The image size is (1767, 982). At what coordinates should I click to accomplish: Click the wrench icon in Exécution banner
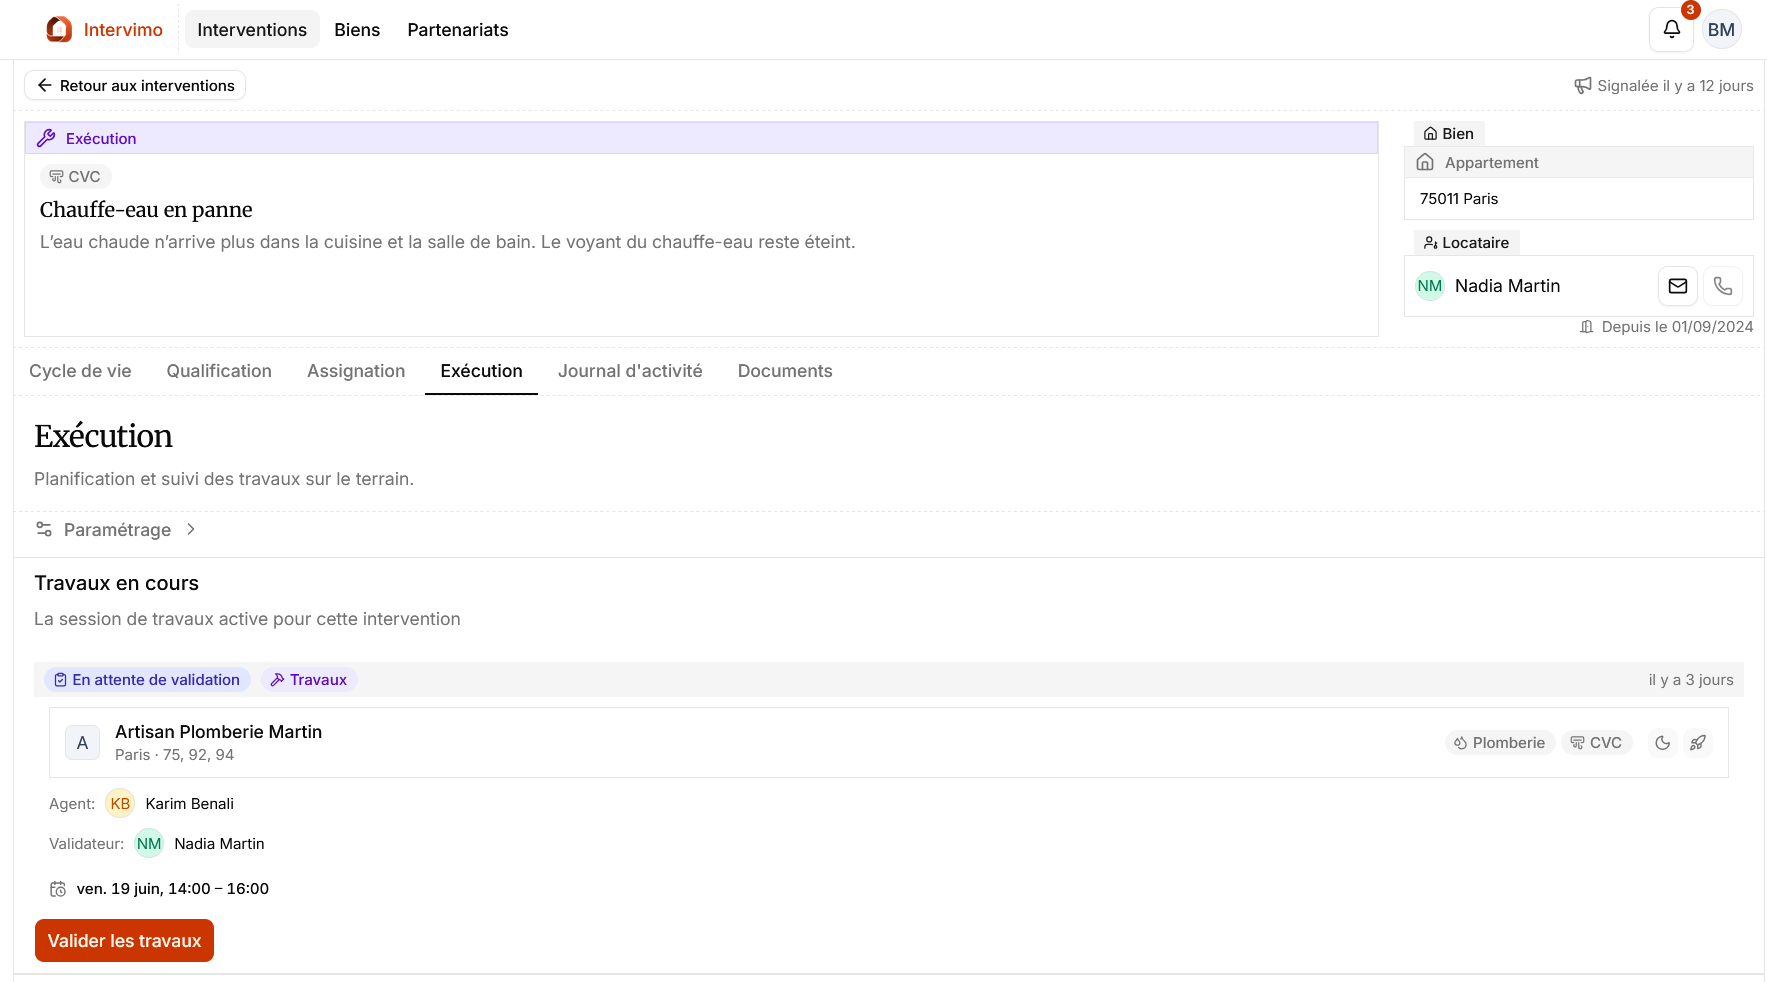[x=46, y=138]
